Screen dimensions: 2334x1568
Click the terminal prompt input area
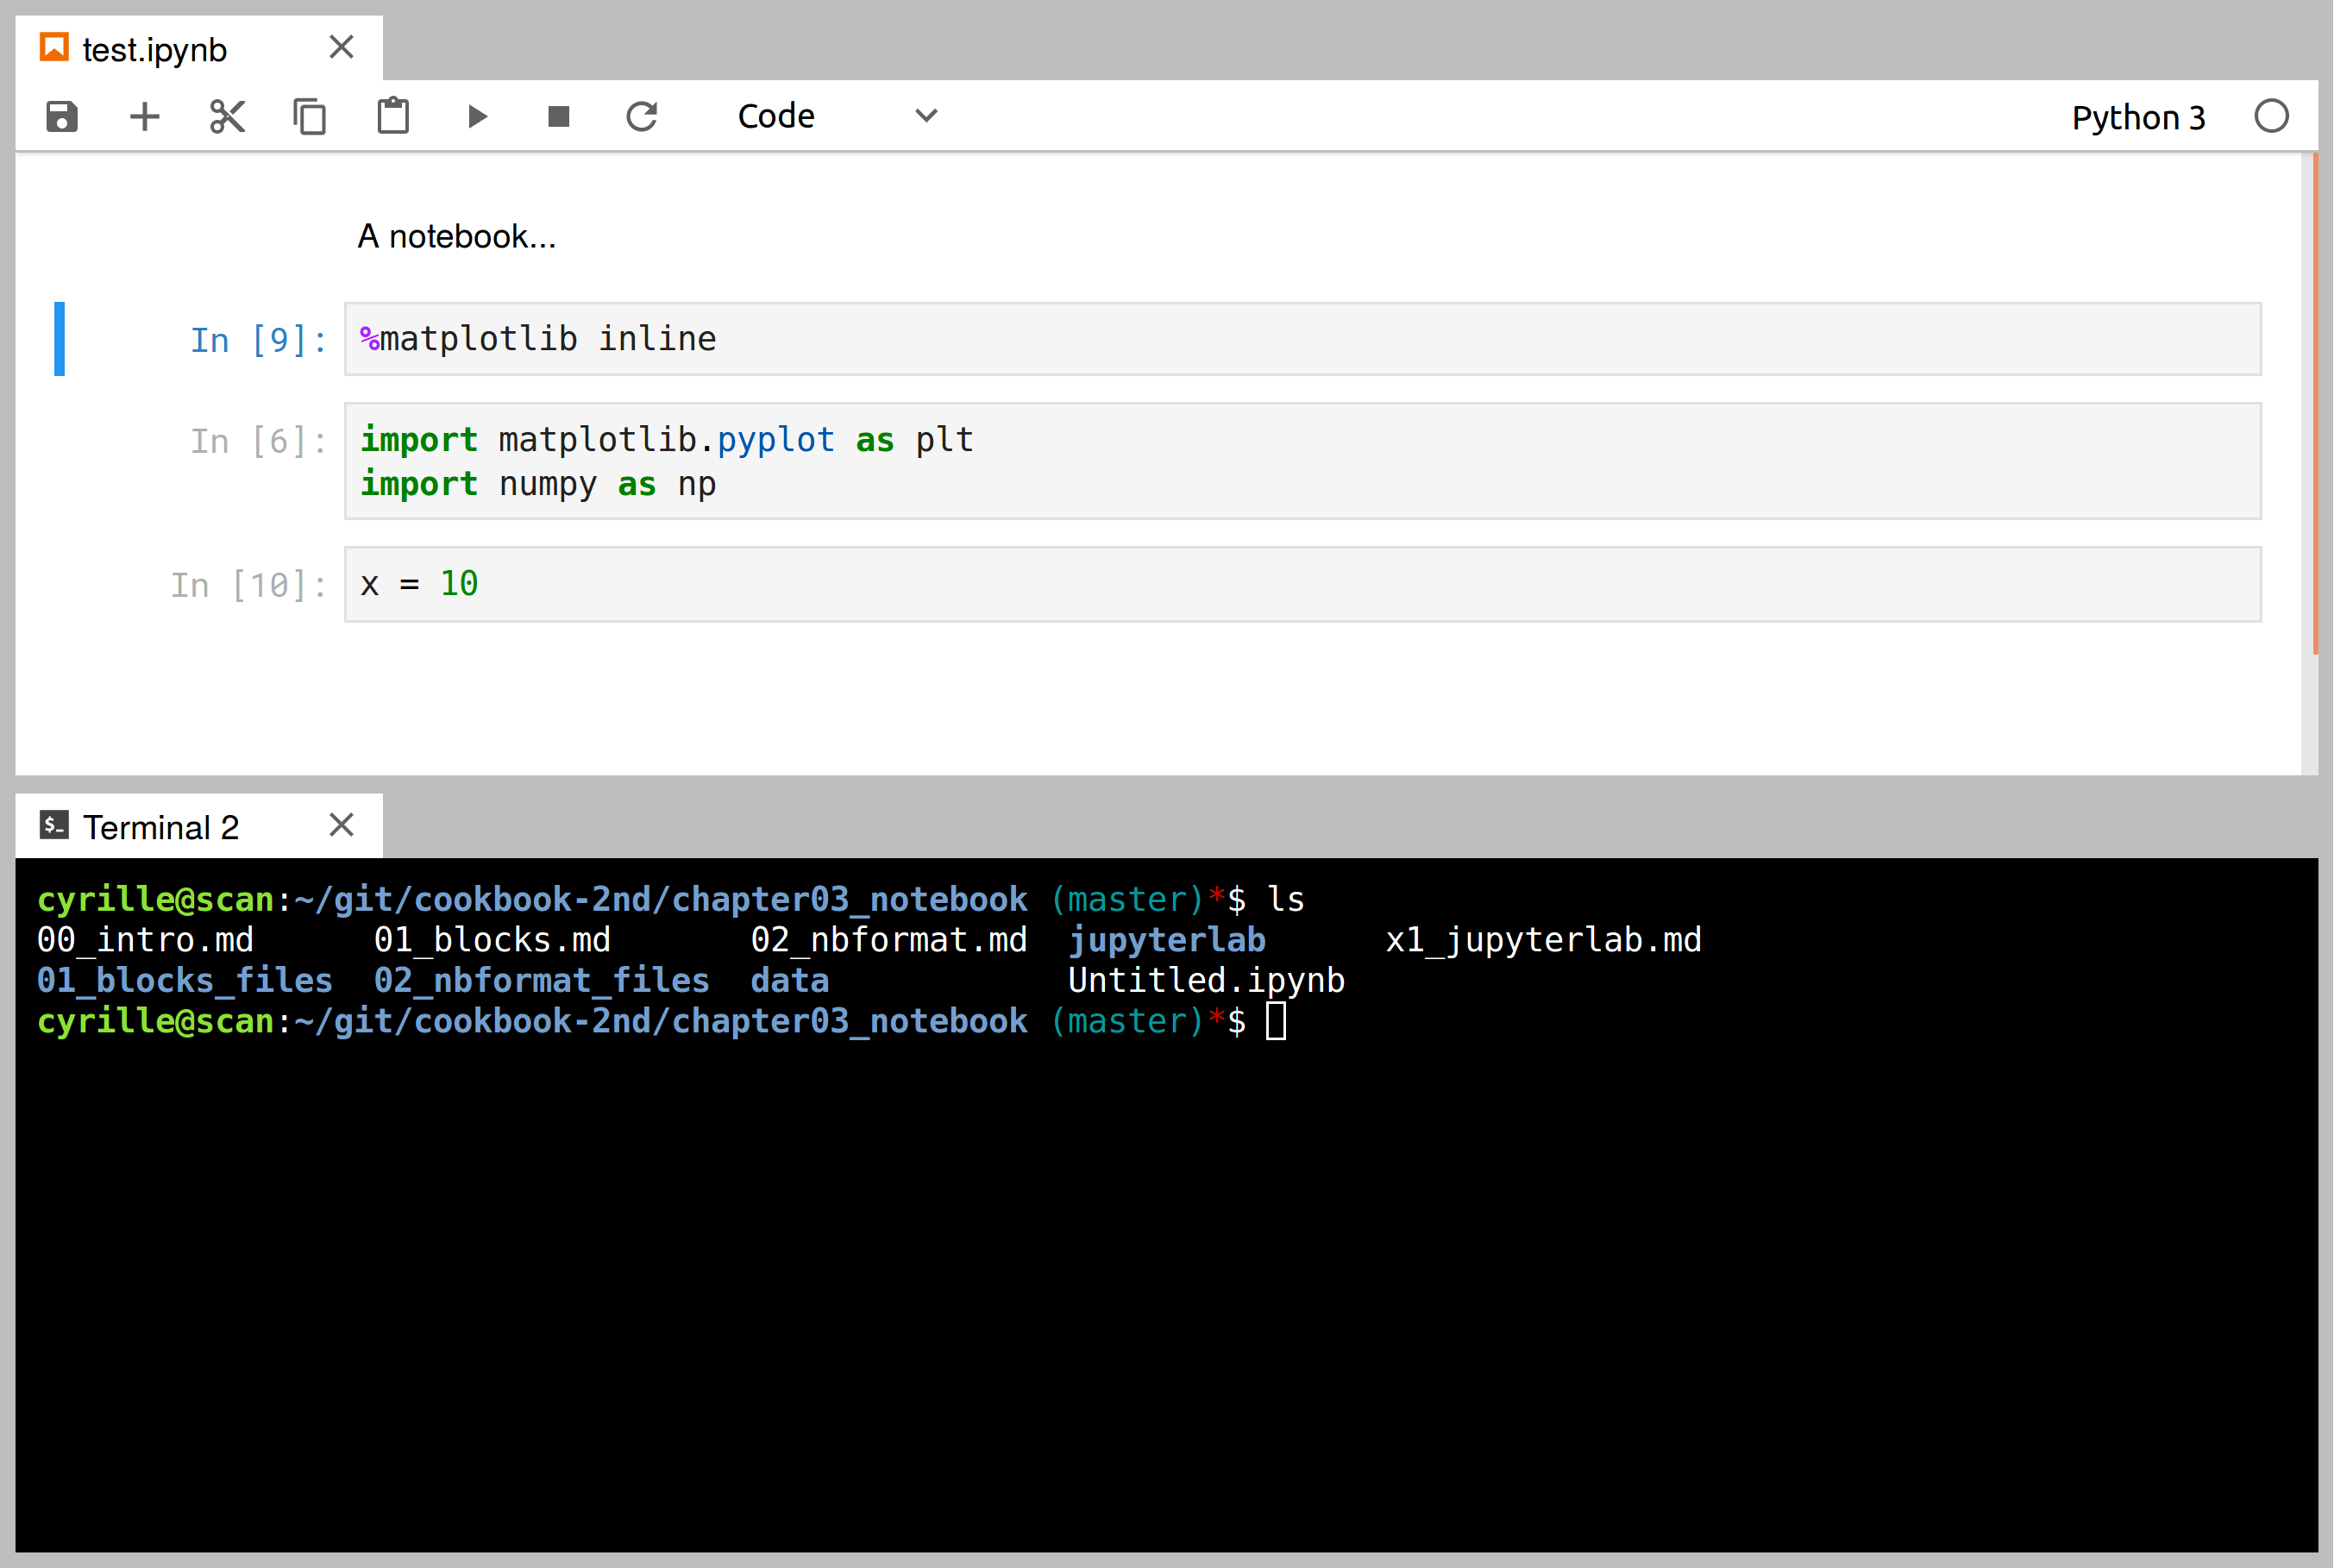point(1277,1021)
